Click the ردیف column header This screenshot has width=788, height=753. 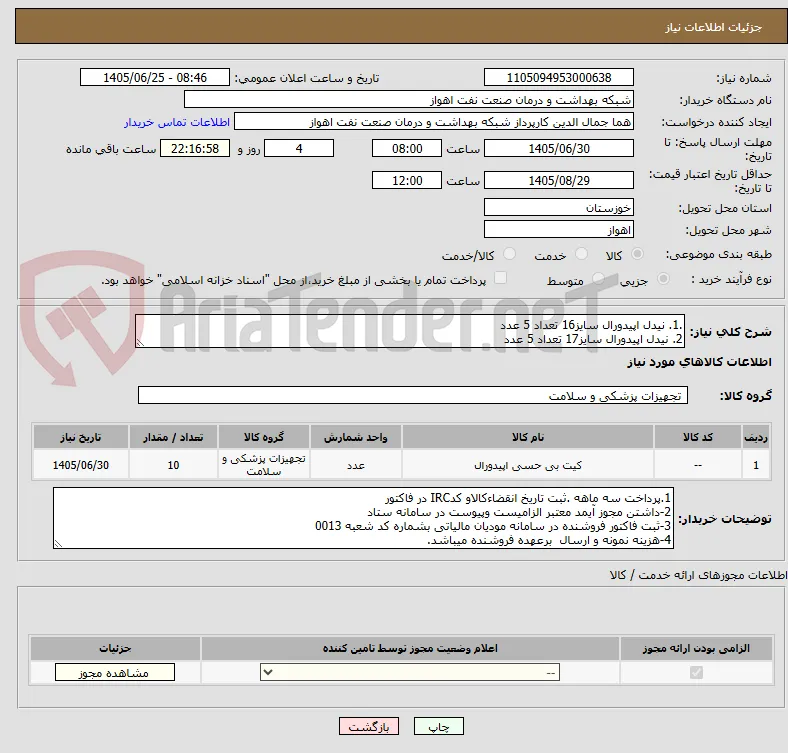pos(756,437)
